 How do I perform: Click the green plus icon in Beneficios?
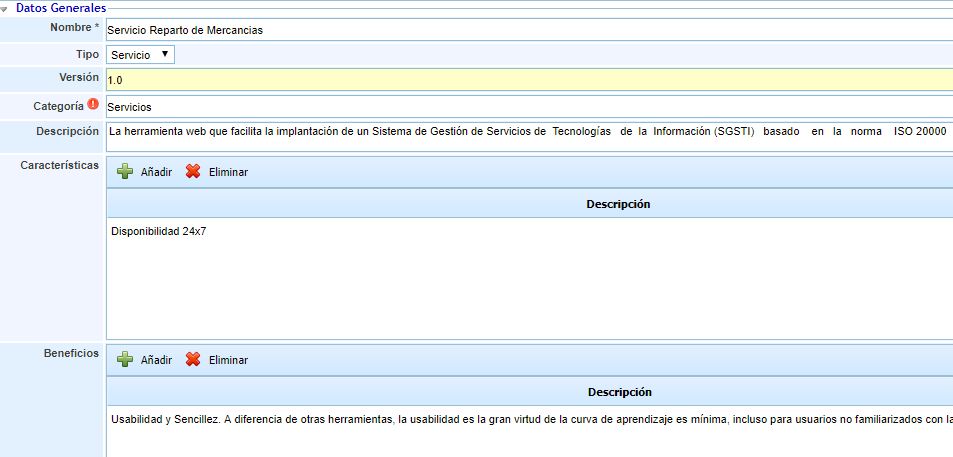125,360
